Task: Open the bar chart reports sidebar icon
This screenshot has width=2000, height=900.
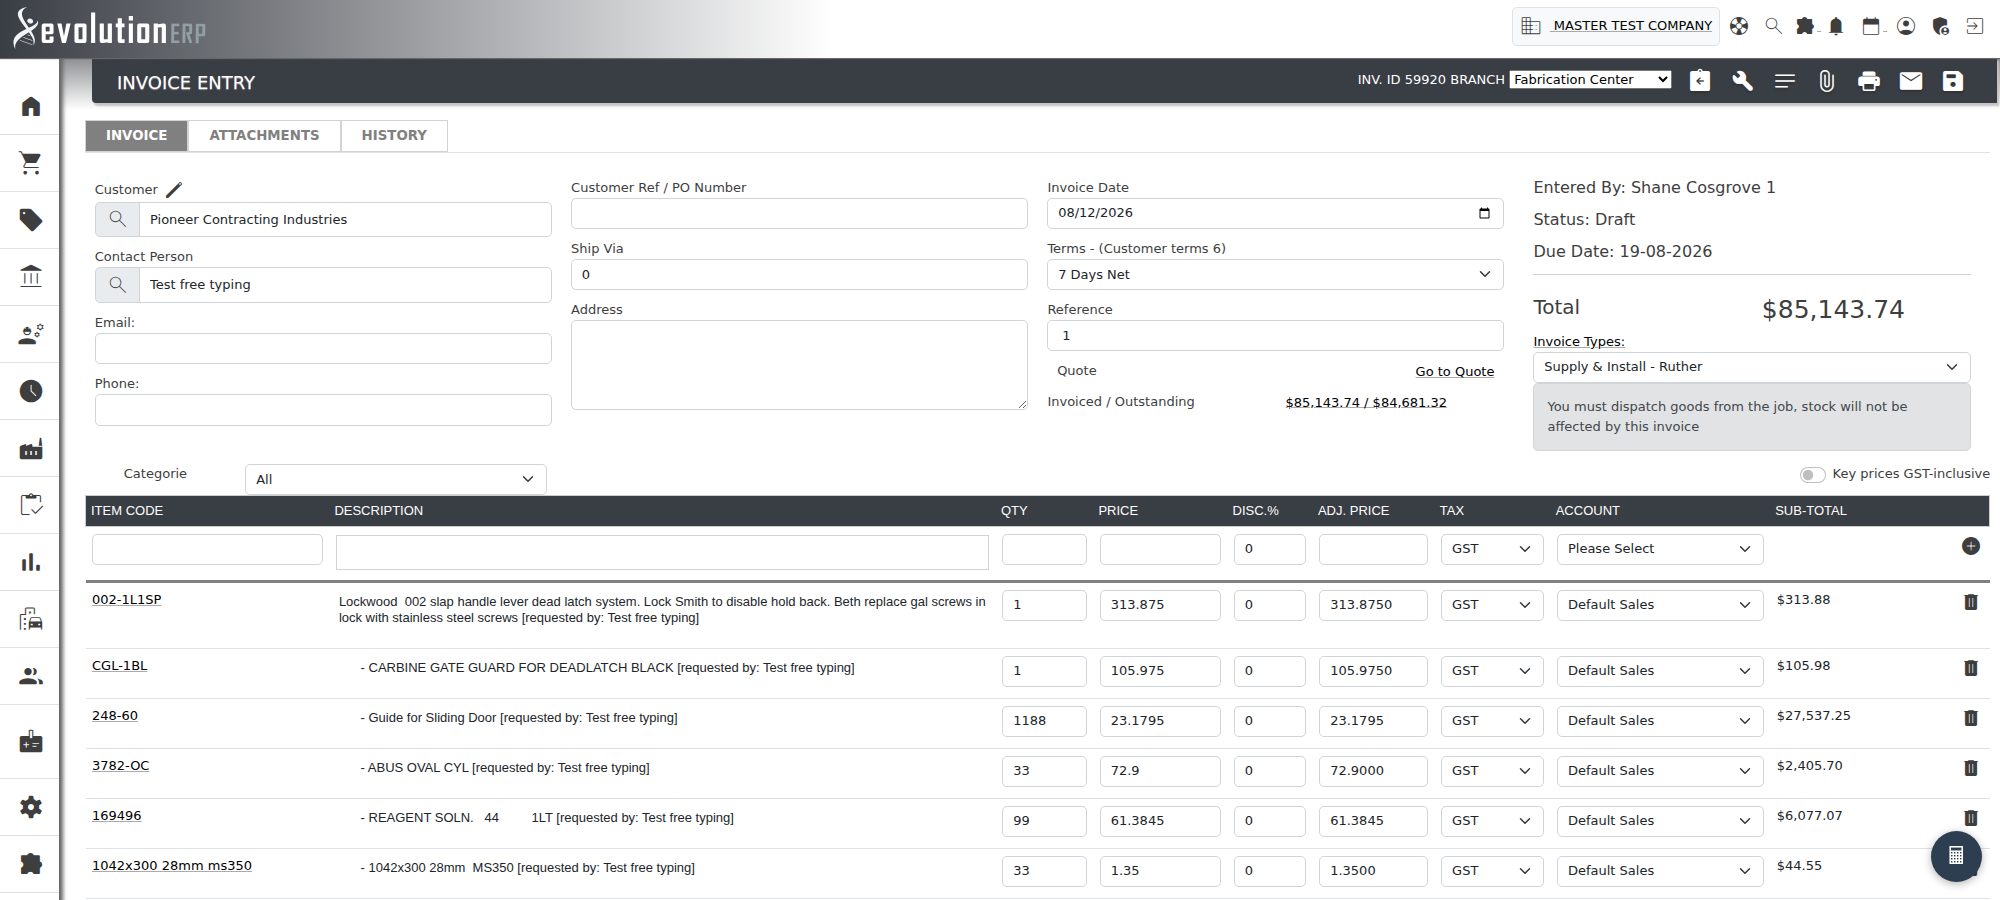Action: (x=31, y=562)
